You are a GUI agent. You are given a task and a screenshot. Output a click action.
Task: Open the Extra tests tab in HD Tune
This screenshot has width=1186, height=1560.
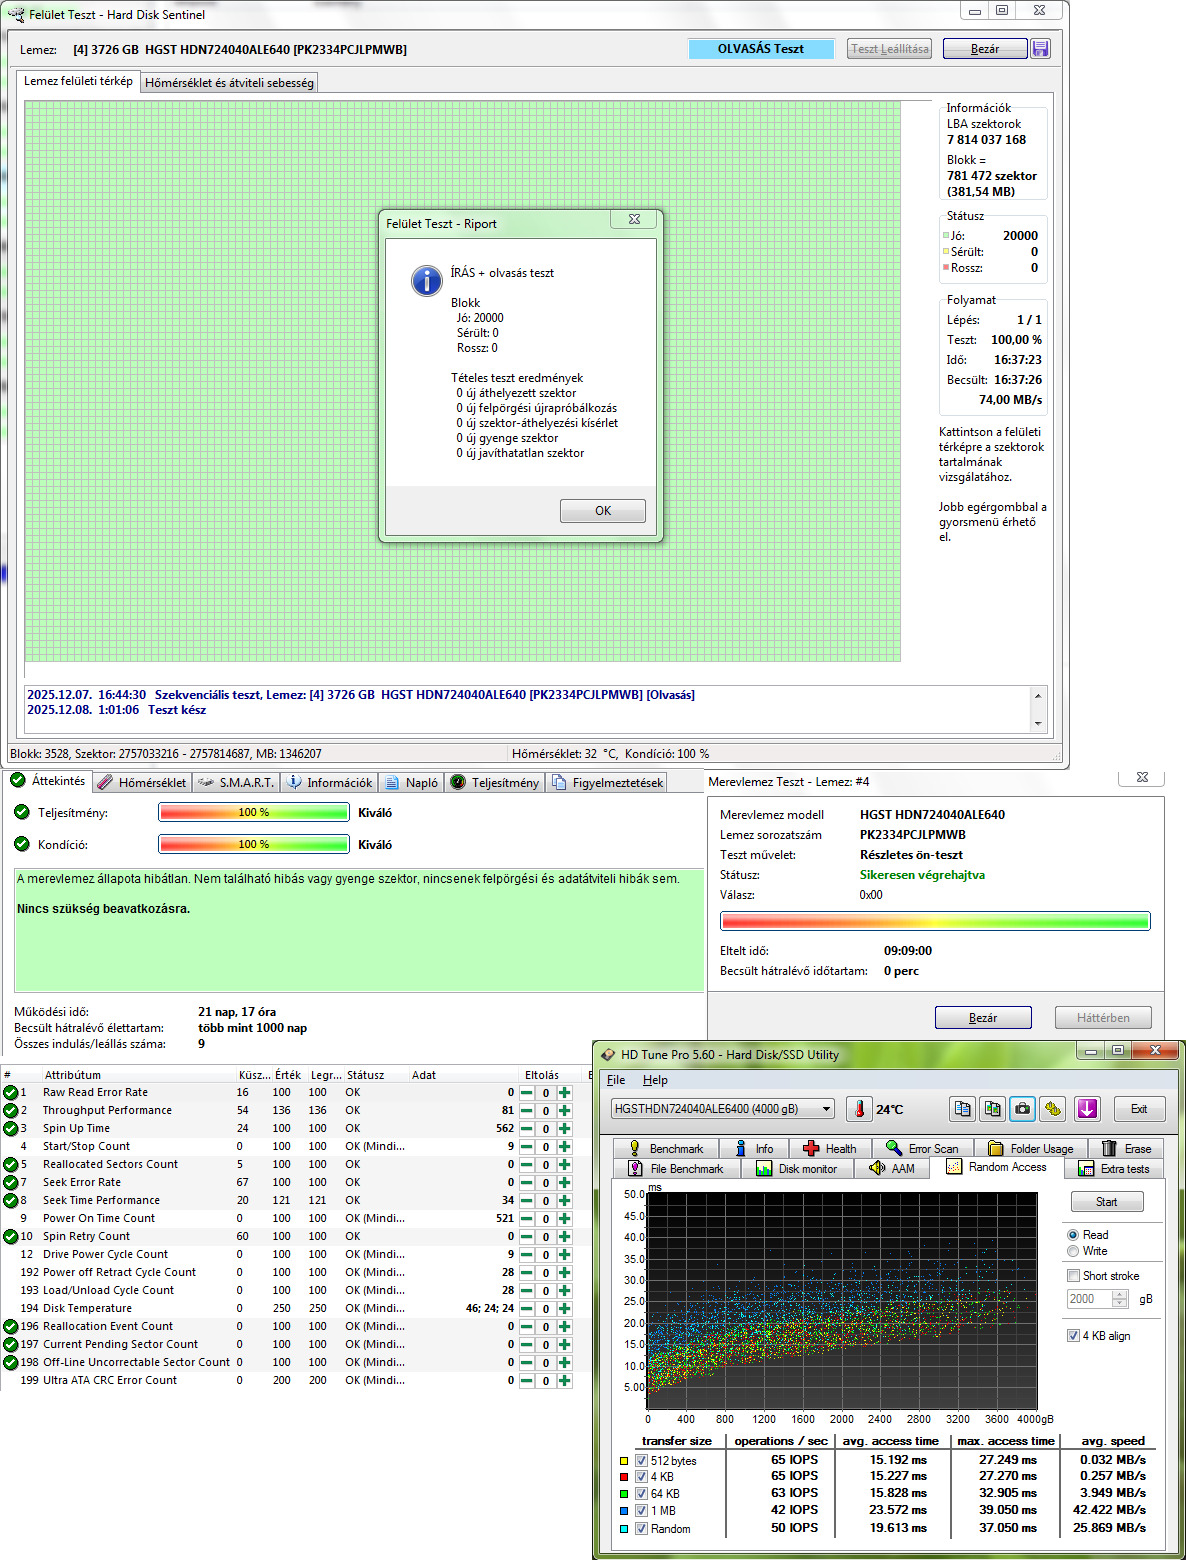pos(1114,1169)
